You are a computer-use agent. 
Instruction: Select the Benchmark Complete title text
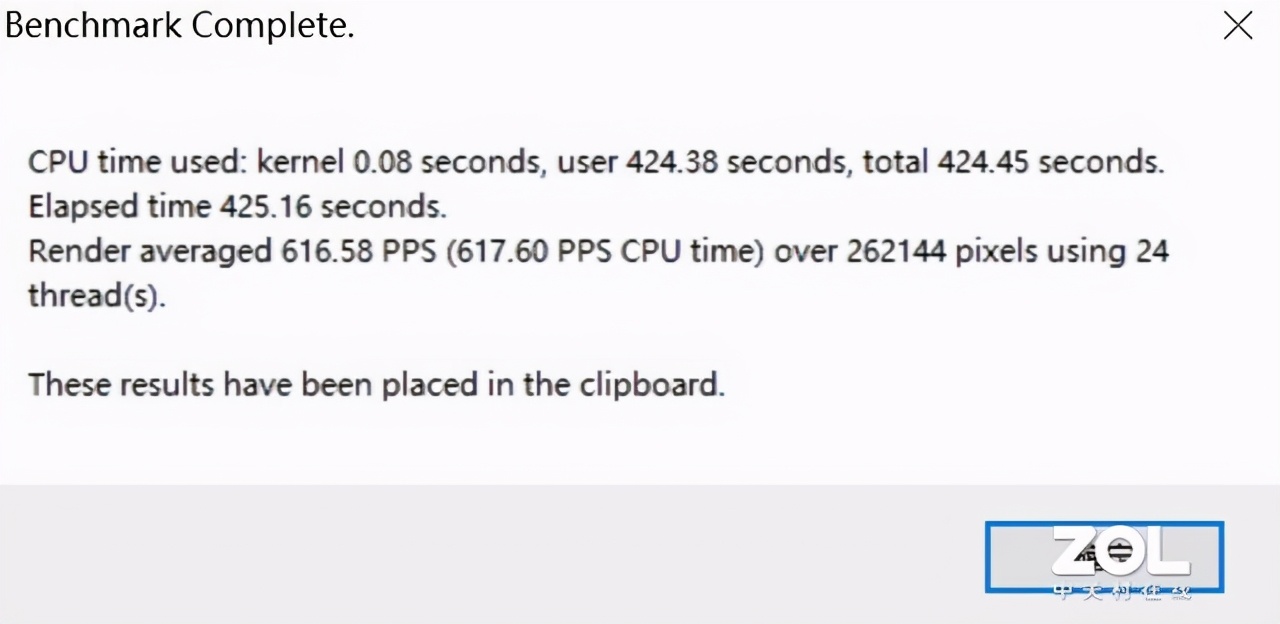(179, 25)
